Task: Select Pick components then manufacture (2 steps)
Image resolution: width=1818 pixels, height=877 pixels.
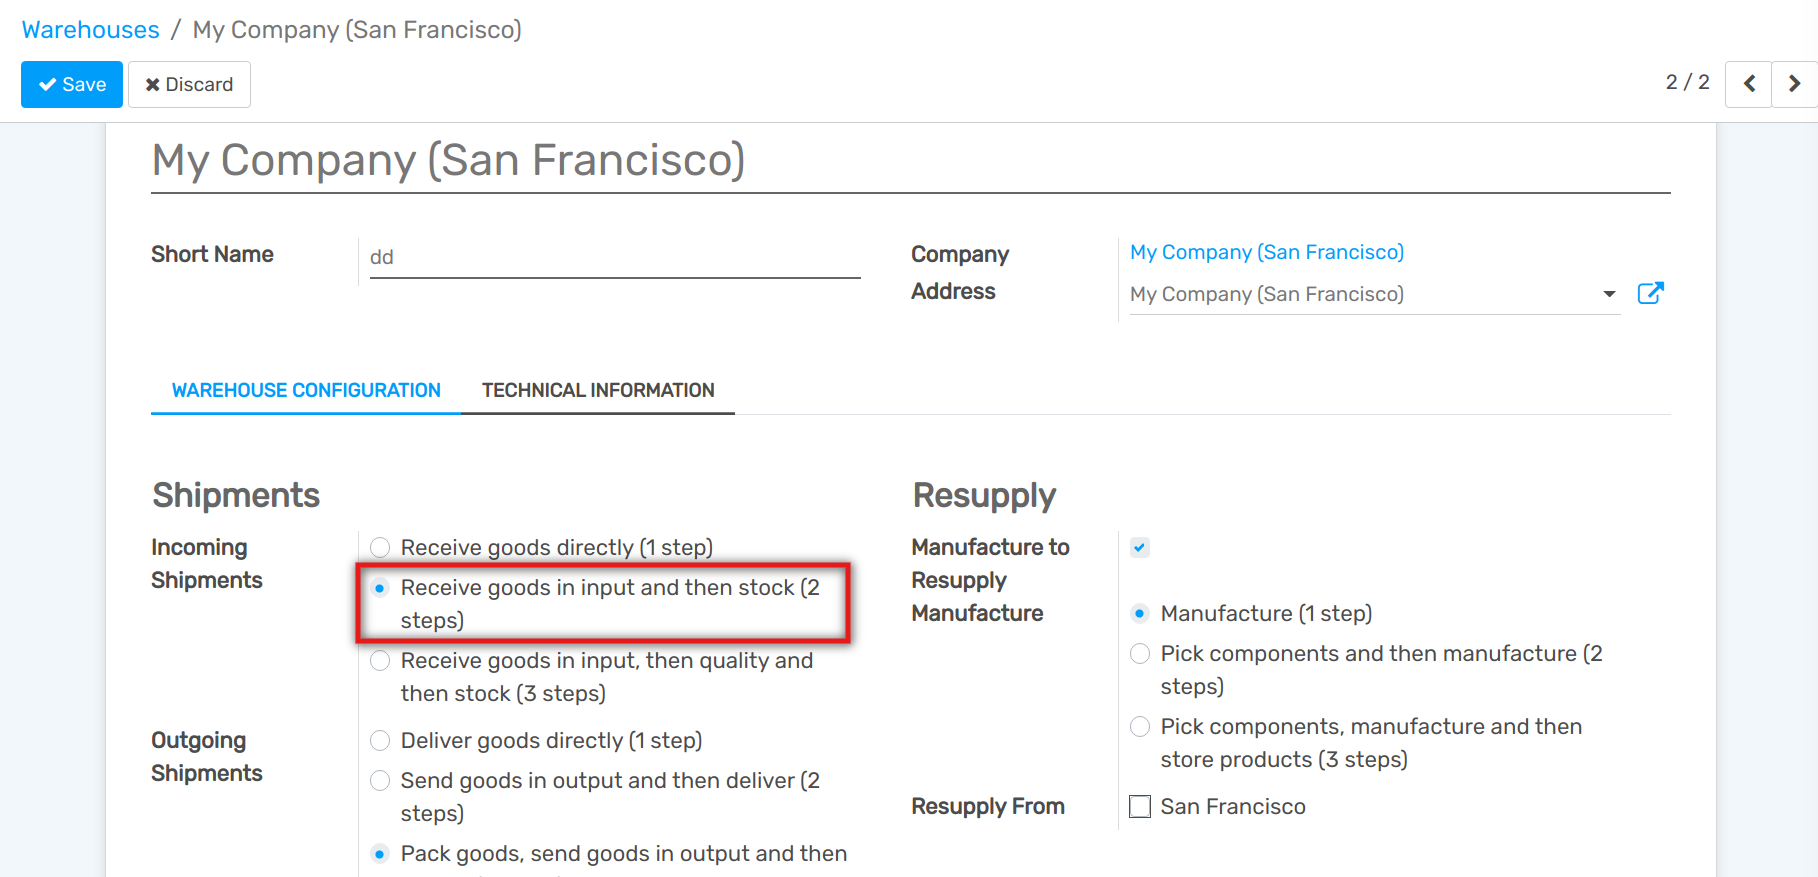Action: [x=1140, y=654]
